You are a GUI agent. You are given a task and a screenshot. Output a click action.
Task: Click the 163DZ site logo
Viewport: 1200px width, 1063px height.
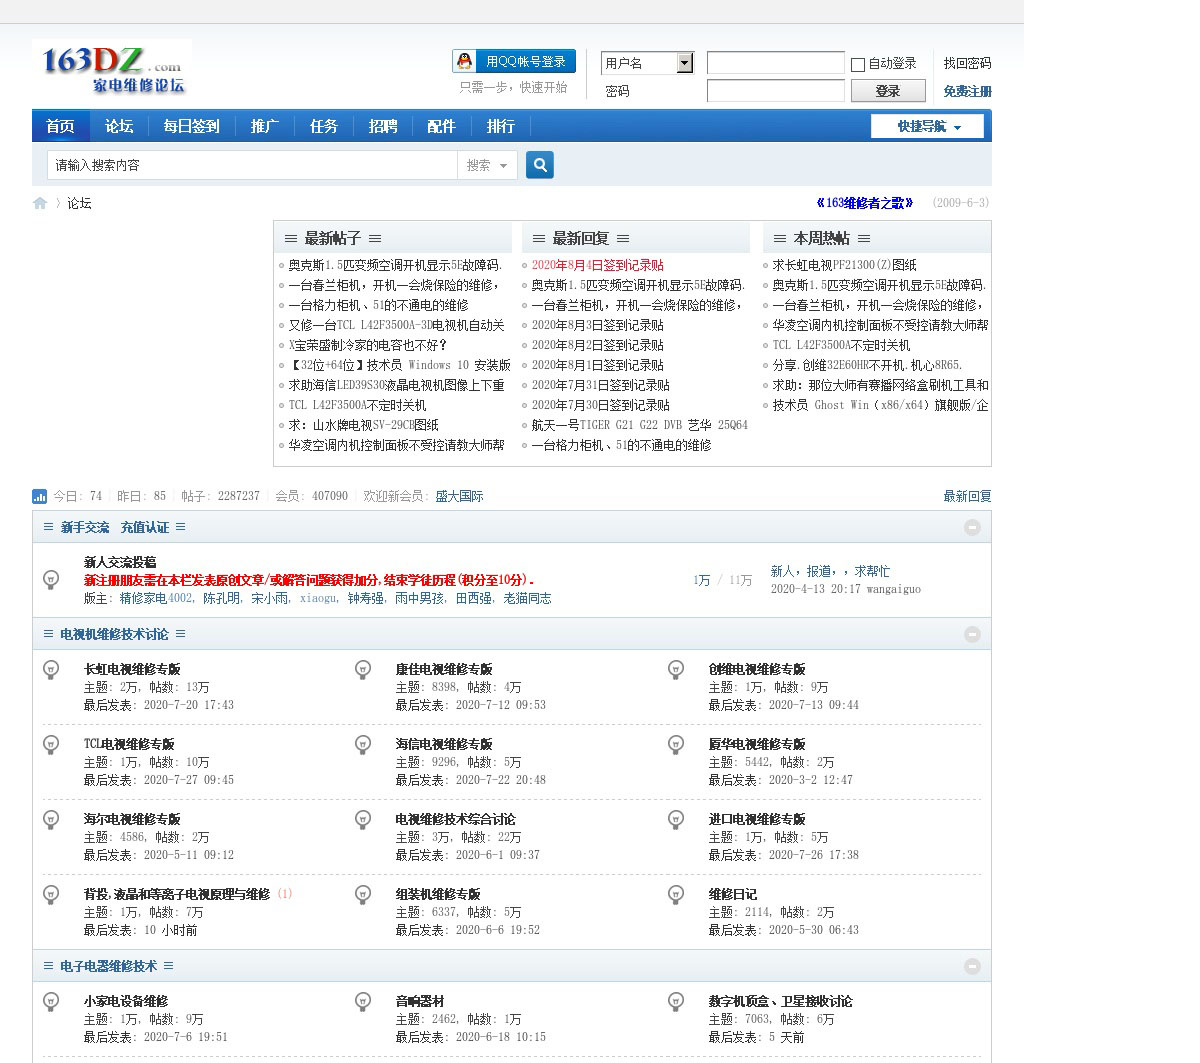tap(112, 69)
